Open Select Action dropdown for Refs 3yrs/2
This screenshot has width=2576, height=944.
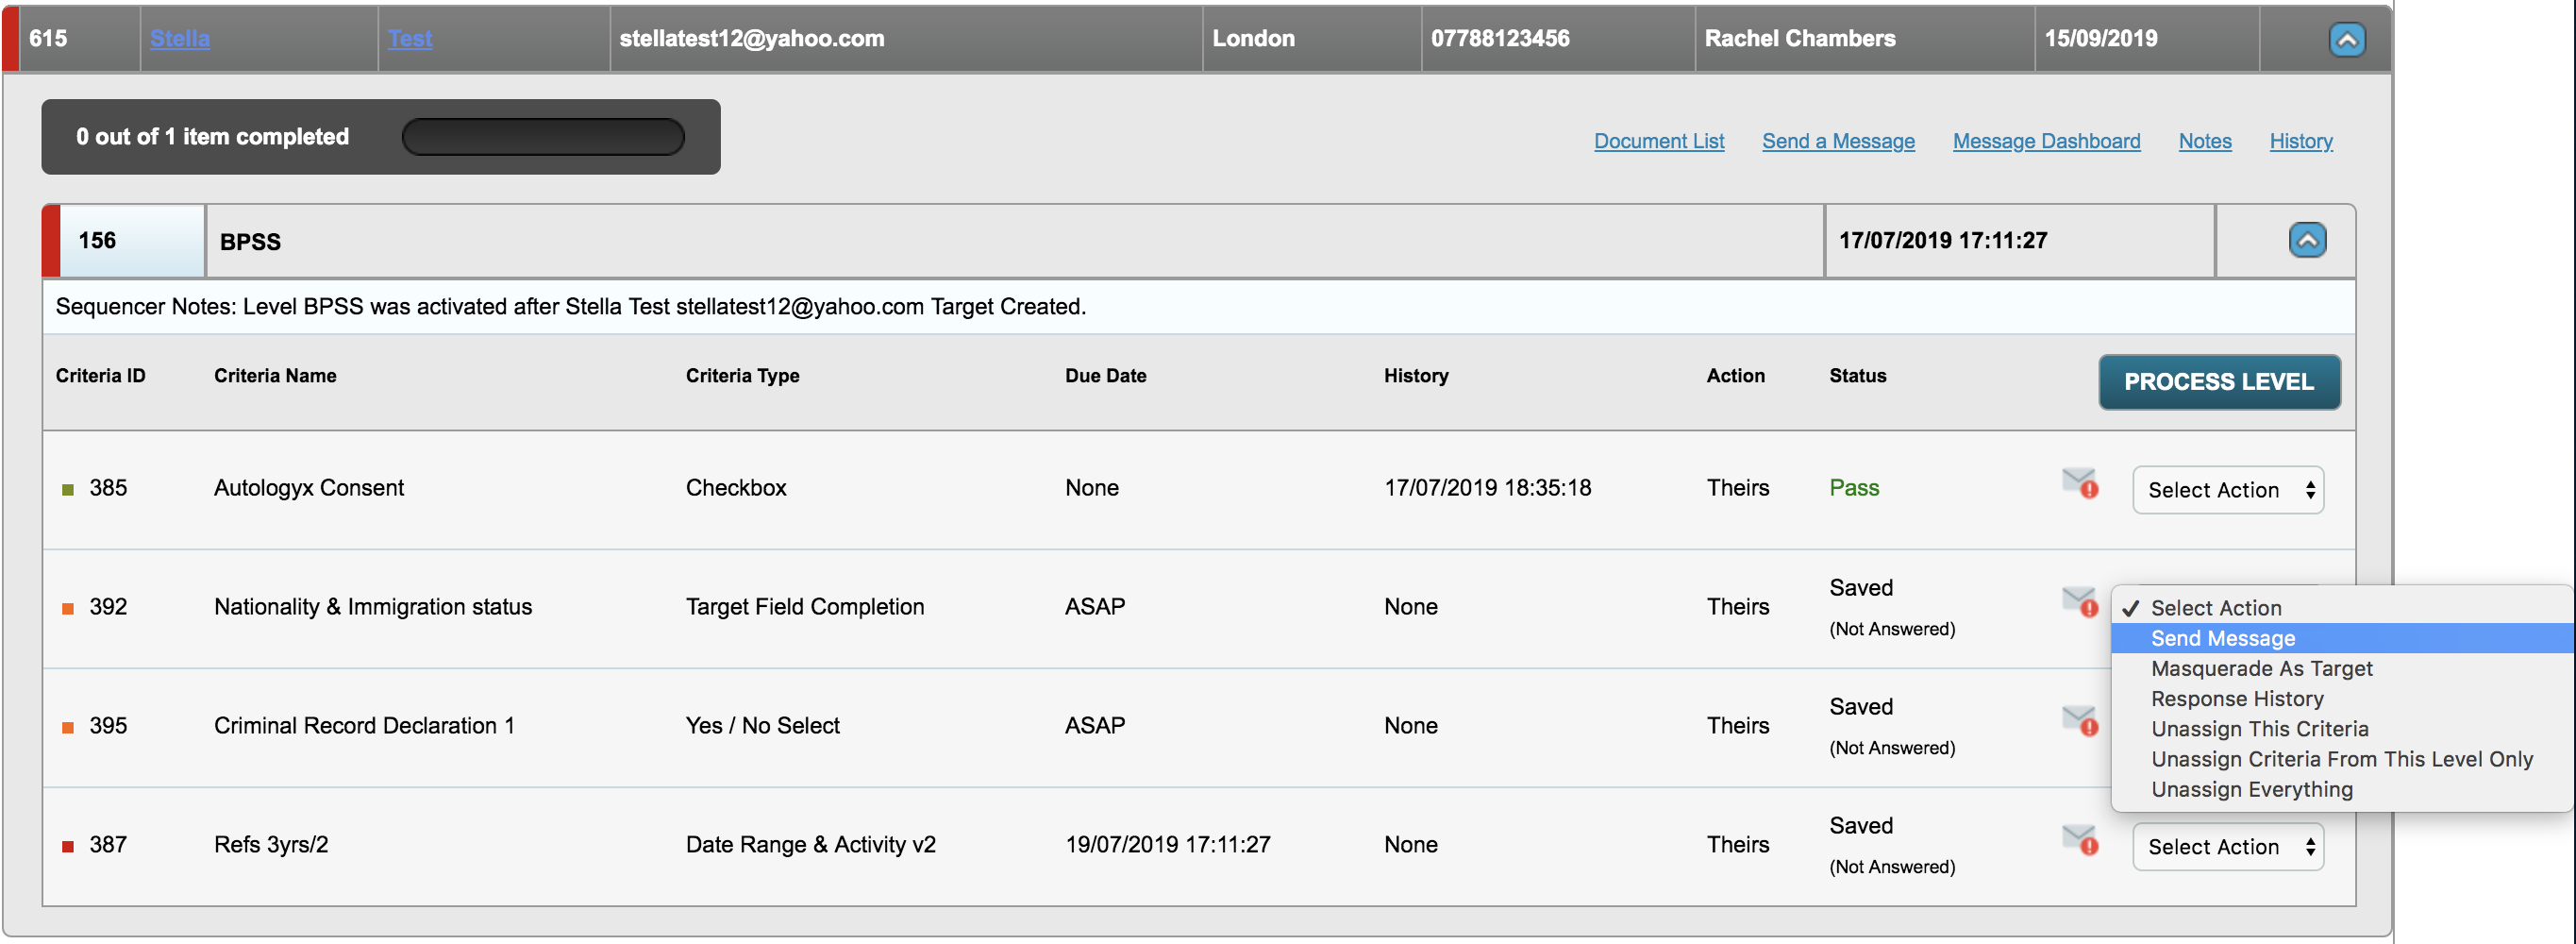2227,847
